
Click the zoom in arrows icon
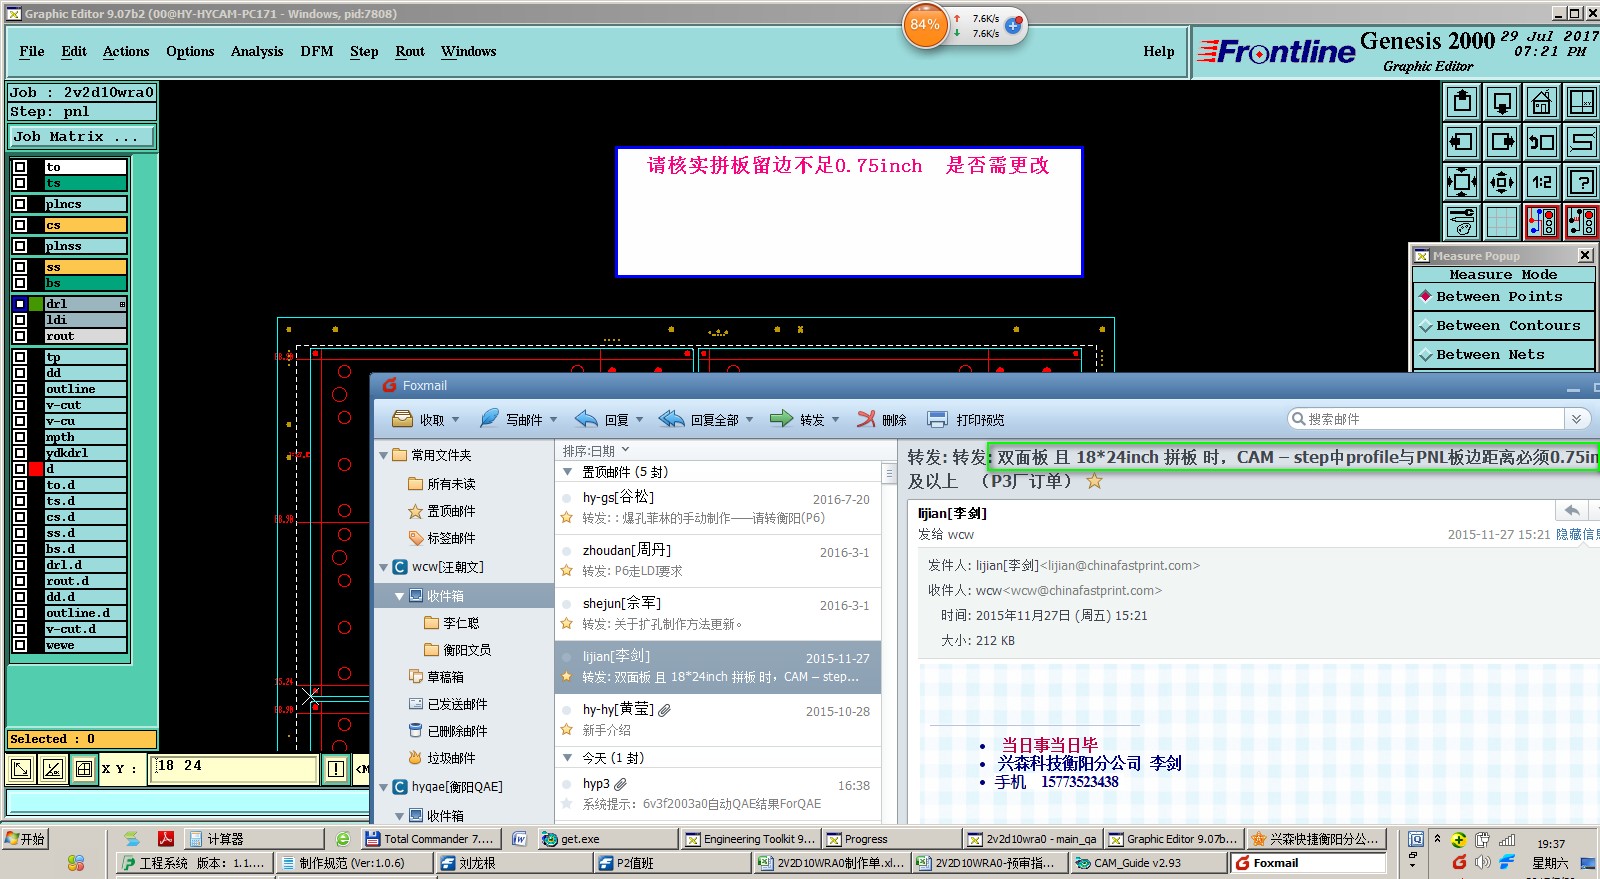tap(1462, 182)
